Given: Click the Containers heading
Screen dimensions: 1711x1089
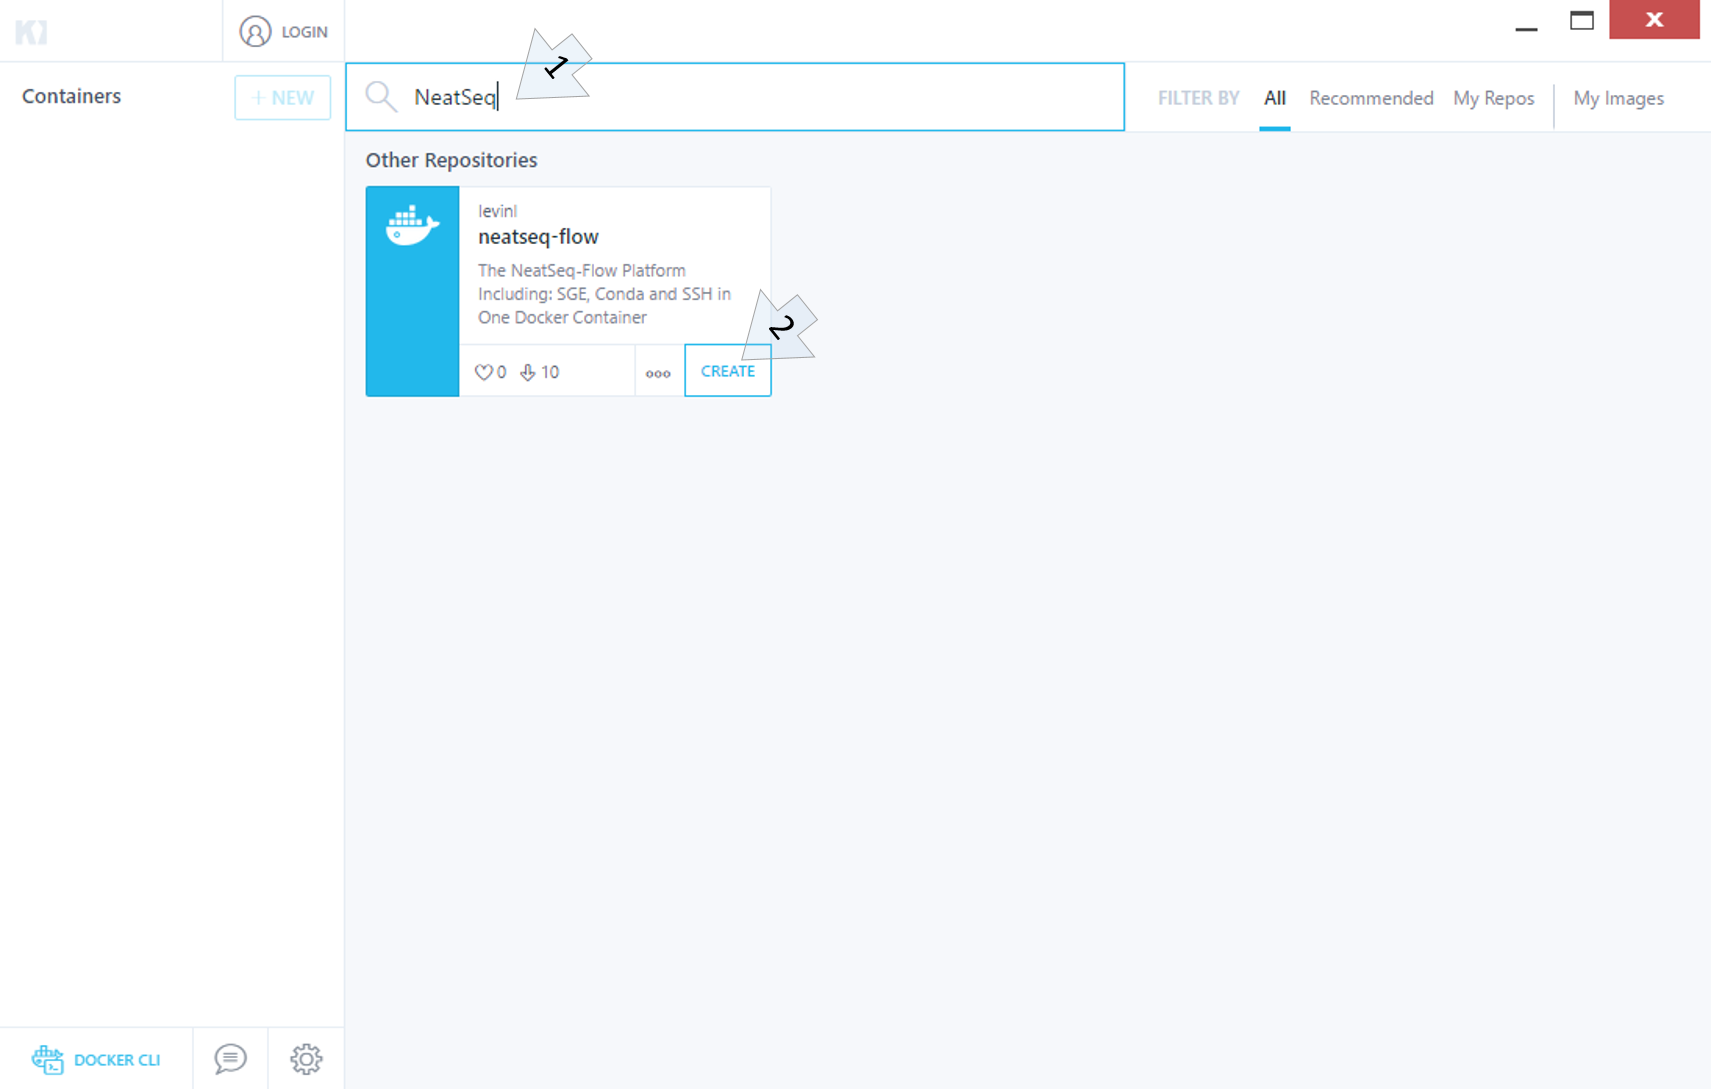Looking at the screenshot, I should coord(72,96).
